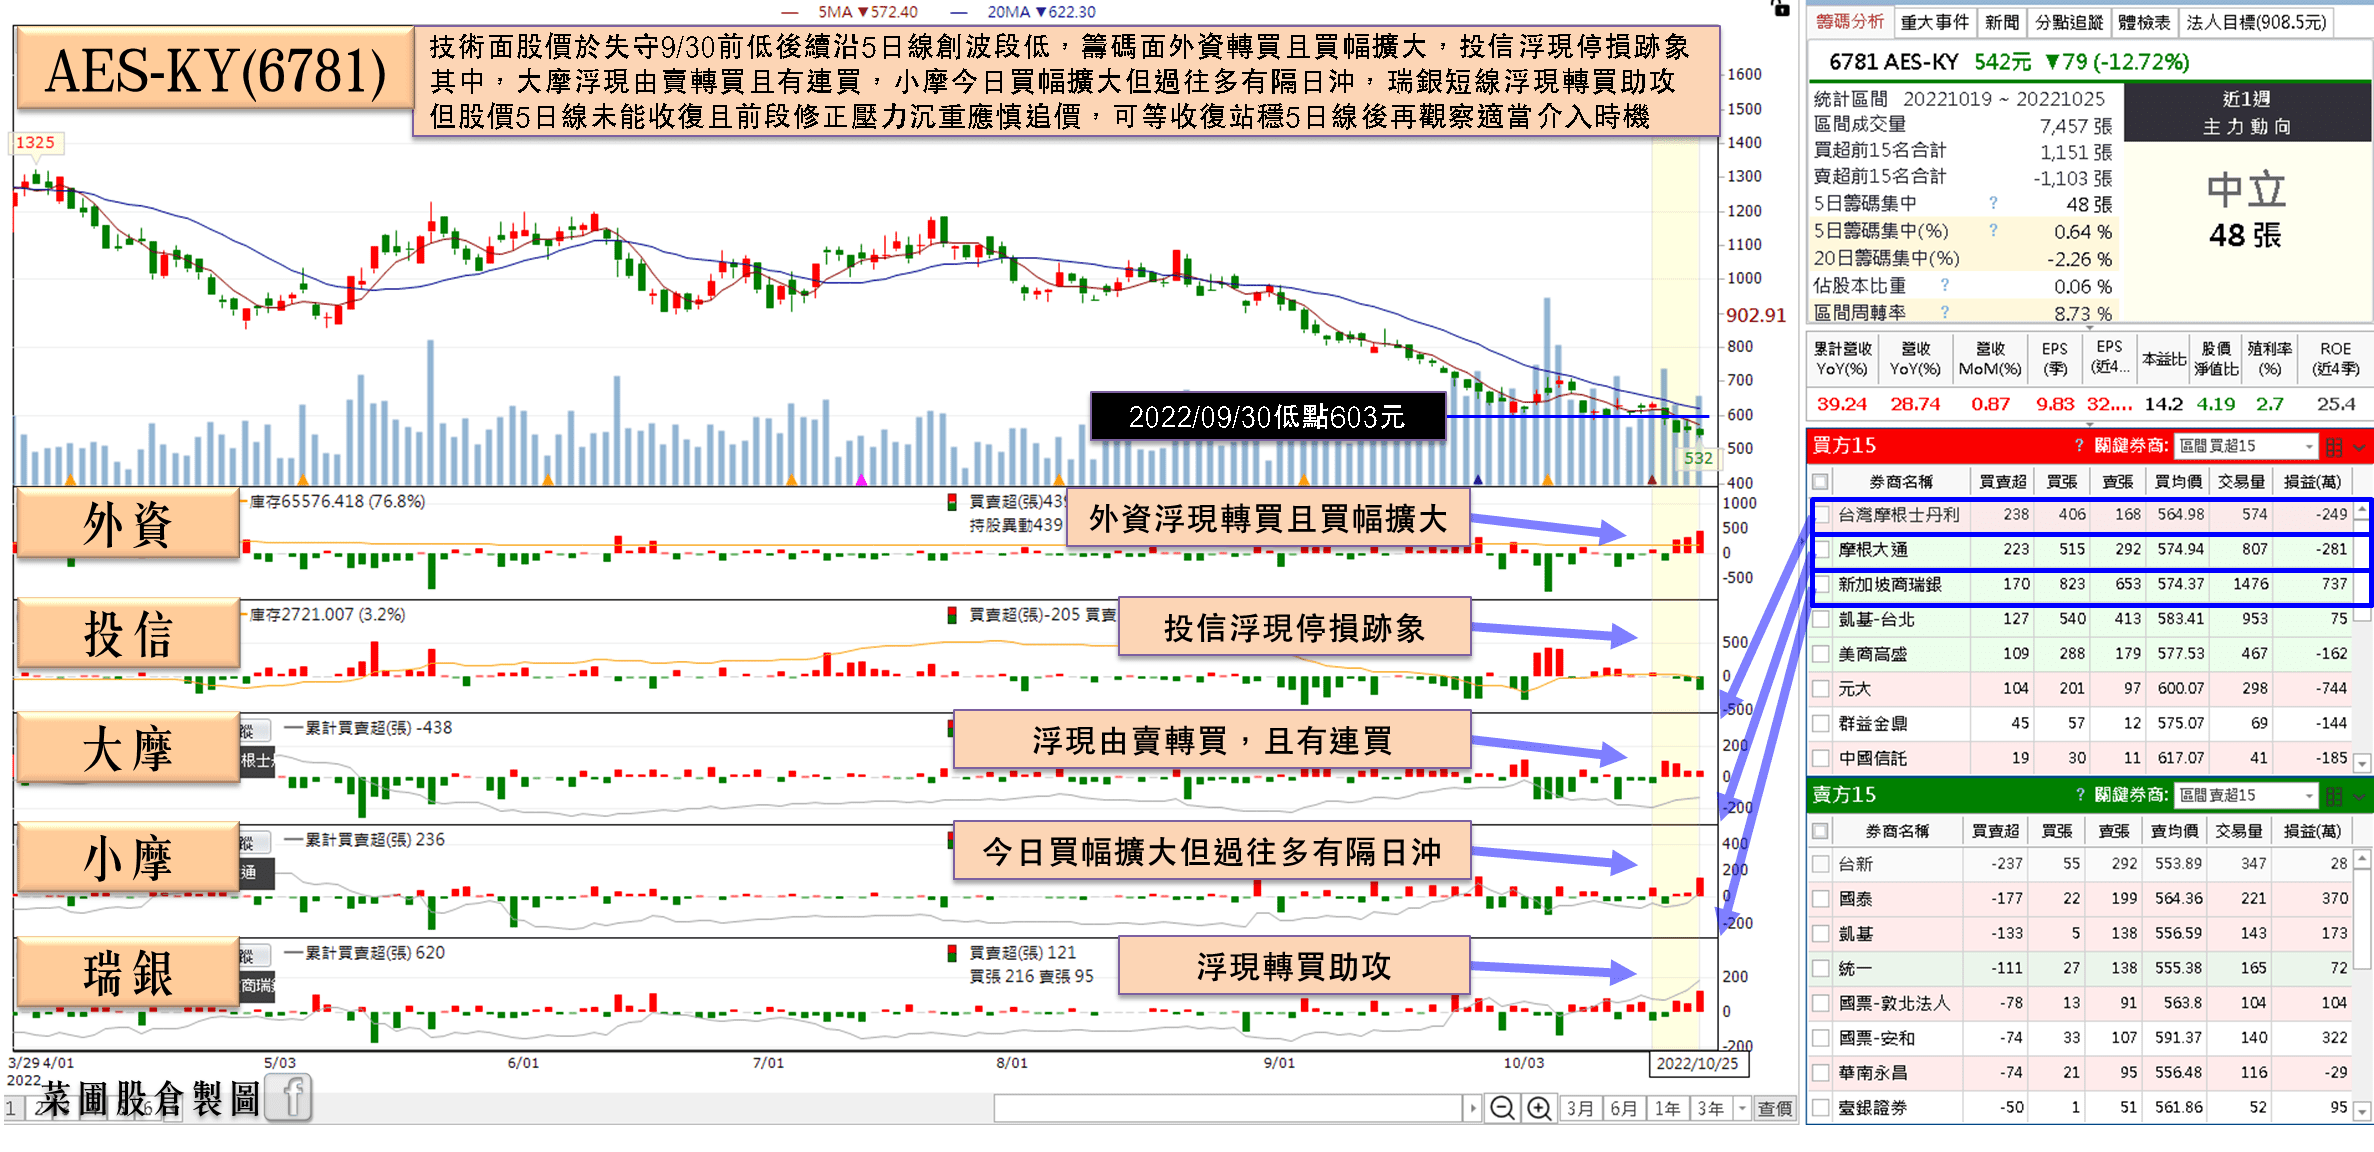Switch to the 重大事件 tab
The height and width of the screenshot is (1152, 2374).
[x=1934, y=22]
